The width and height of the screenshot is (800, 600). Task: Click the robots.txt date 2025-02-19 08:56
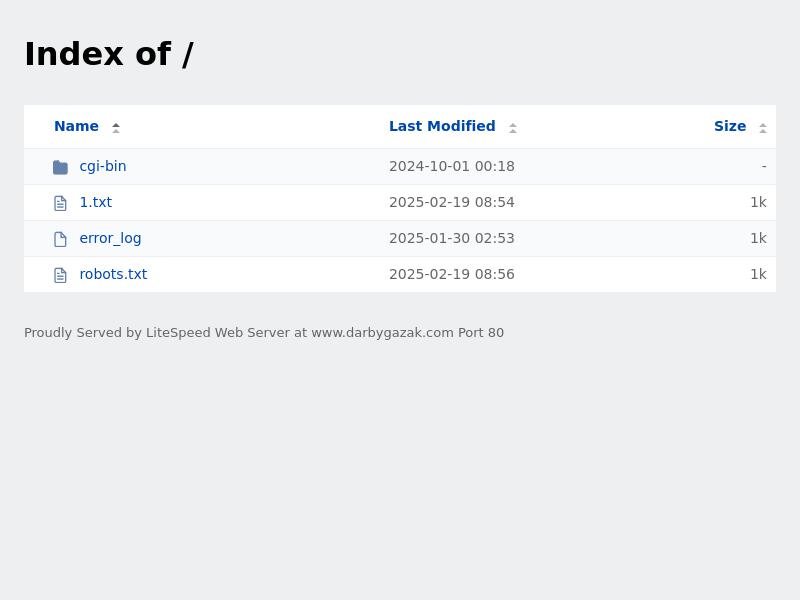[x=452, y=274]
